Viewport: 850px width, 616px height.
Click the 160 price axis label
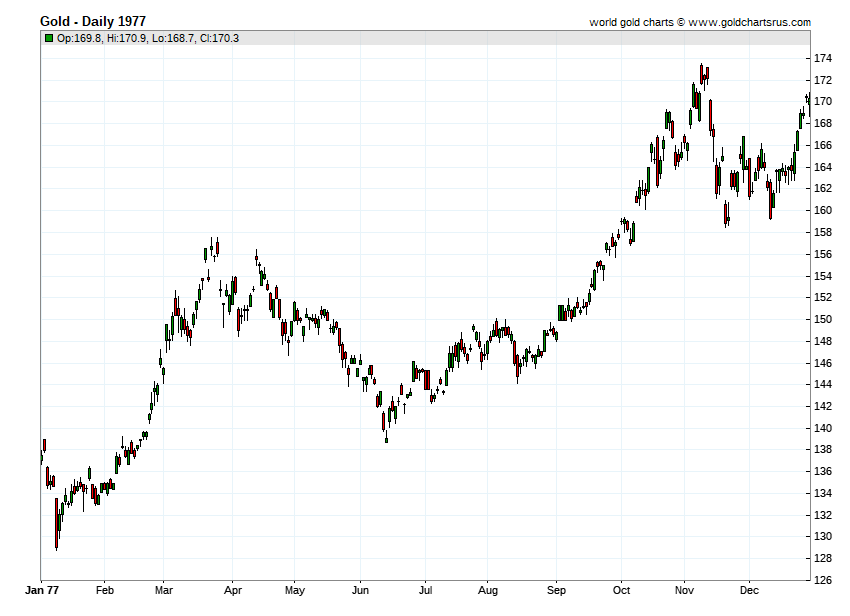pos(823,210)
